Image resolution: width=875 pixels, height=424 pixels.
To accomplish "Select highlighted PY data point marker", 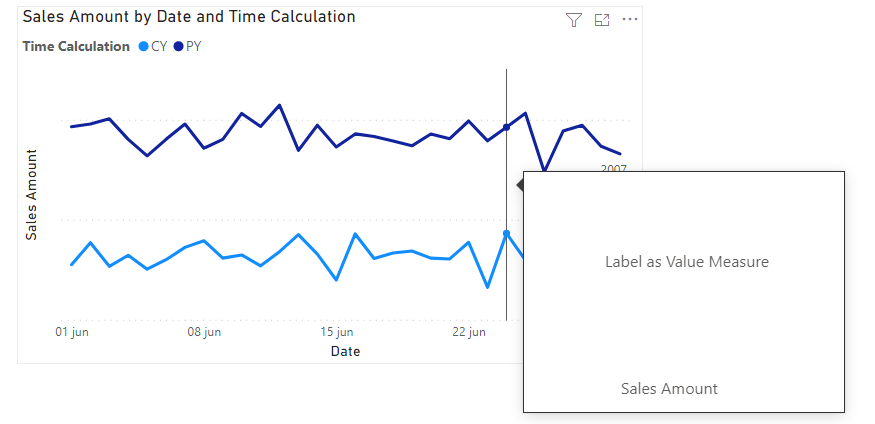I will 506,127.
